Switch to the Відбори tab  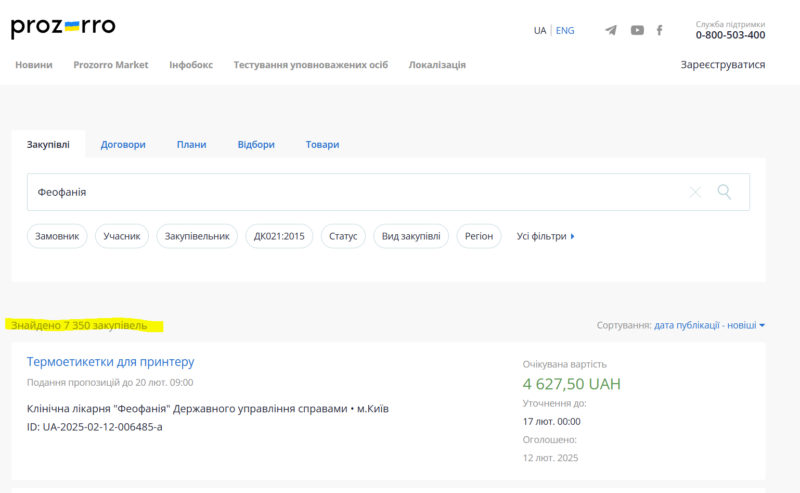click(x=256, y=144)
